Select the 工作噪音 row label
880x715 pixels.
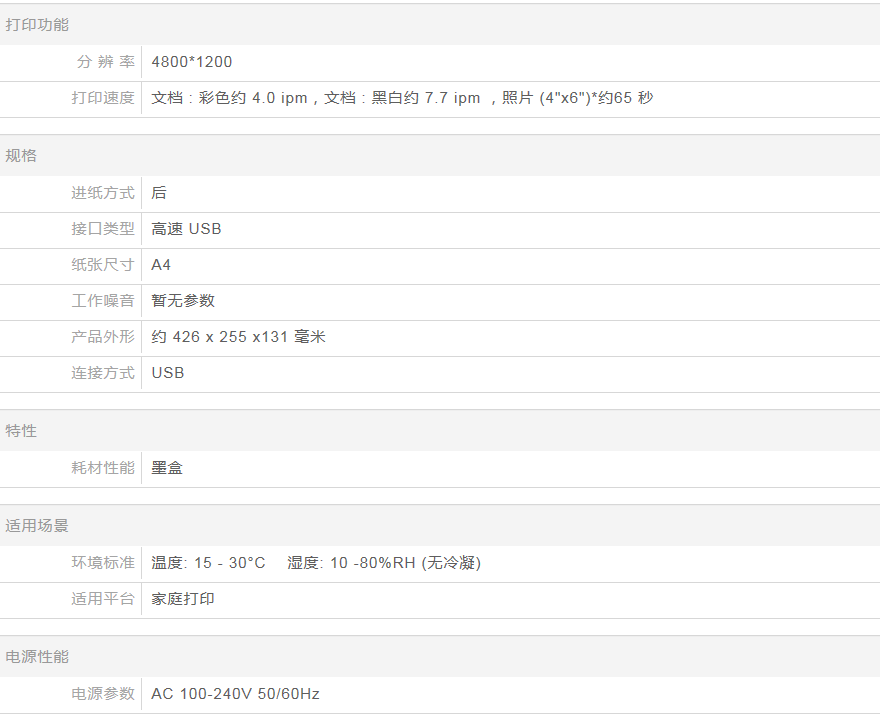pyautogui.click(x=102, y=301)
